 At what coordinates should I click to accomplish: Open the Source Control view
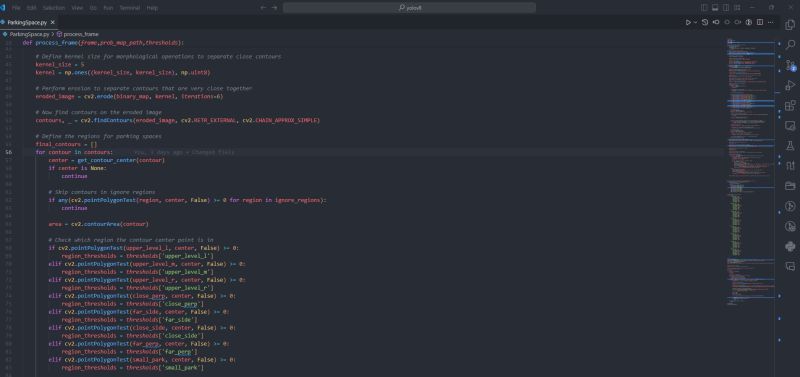pyautogui.click(x=790, y=65)
